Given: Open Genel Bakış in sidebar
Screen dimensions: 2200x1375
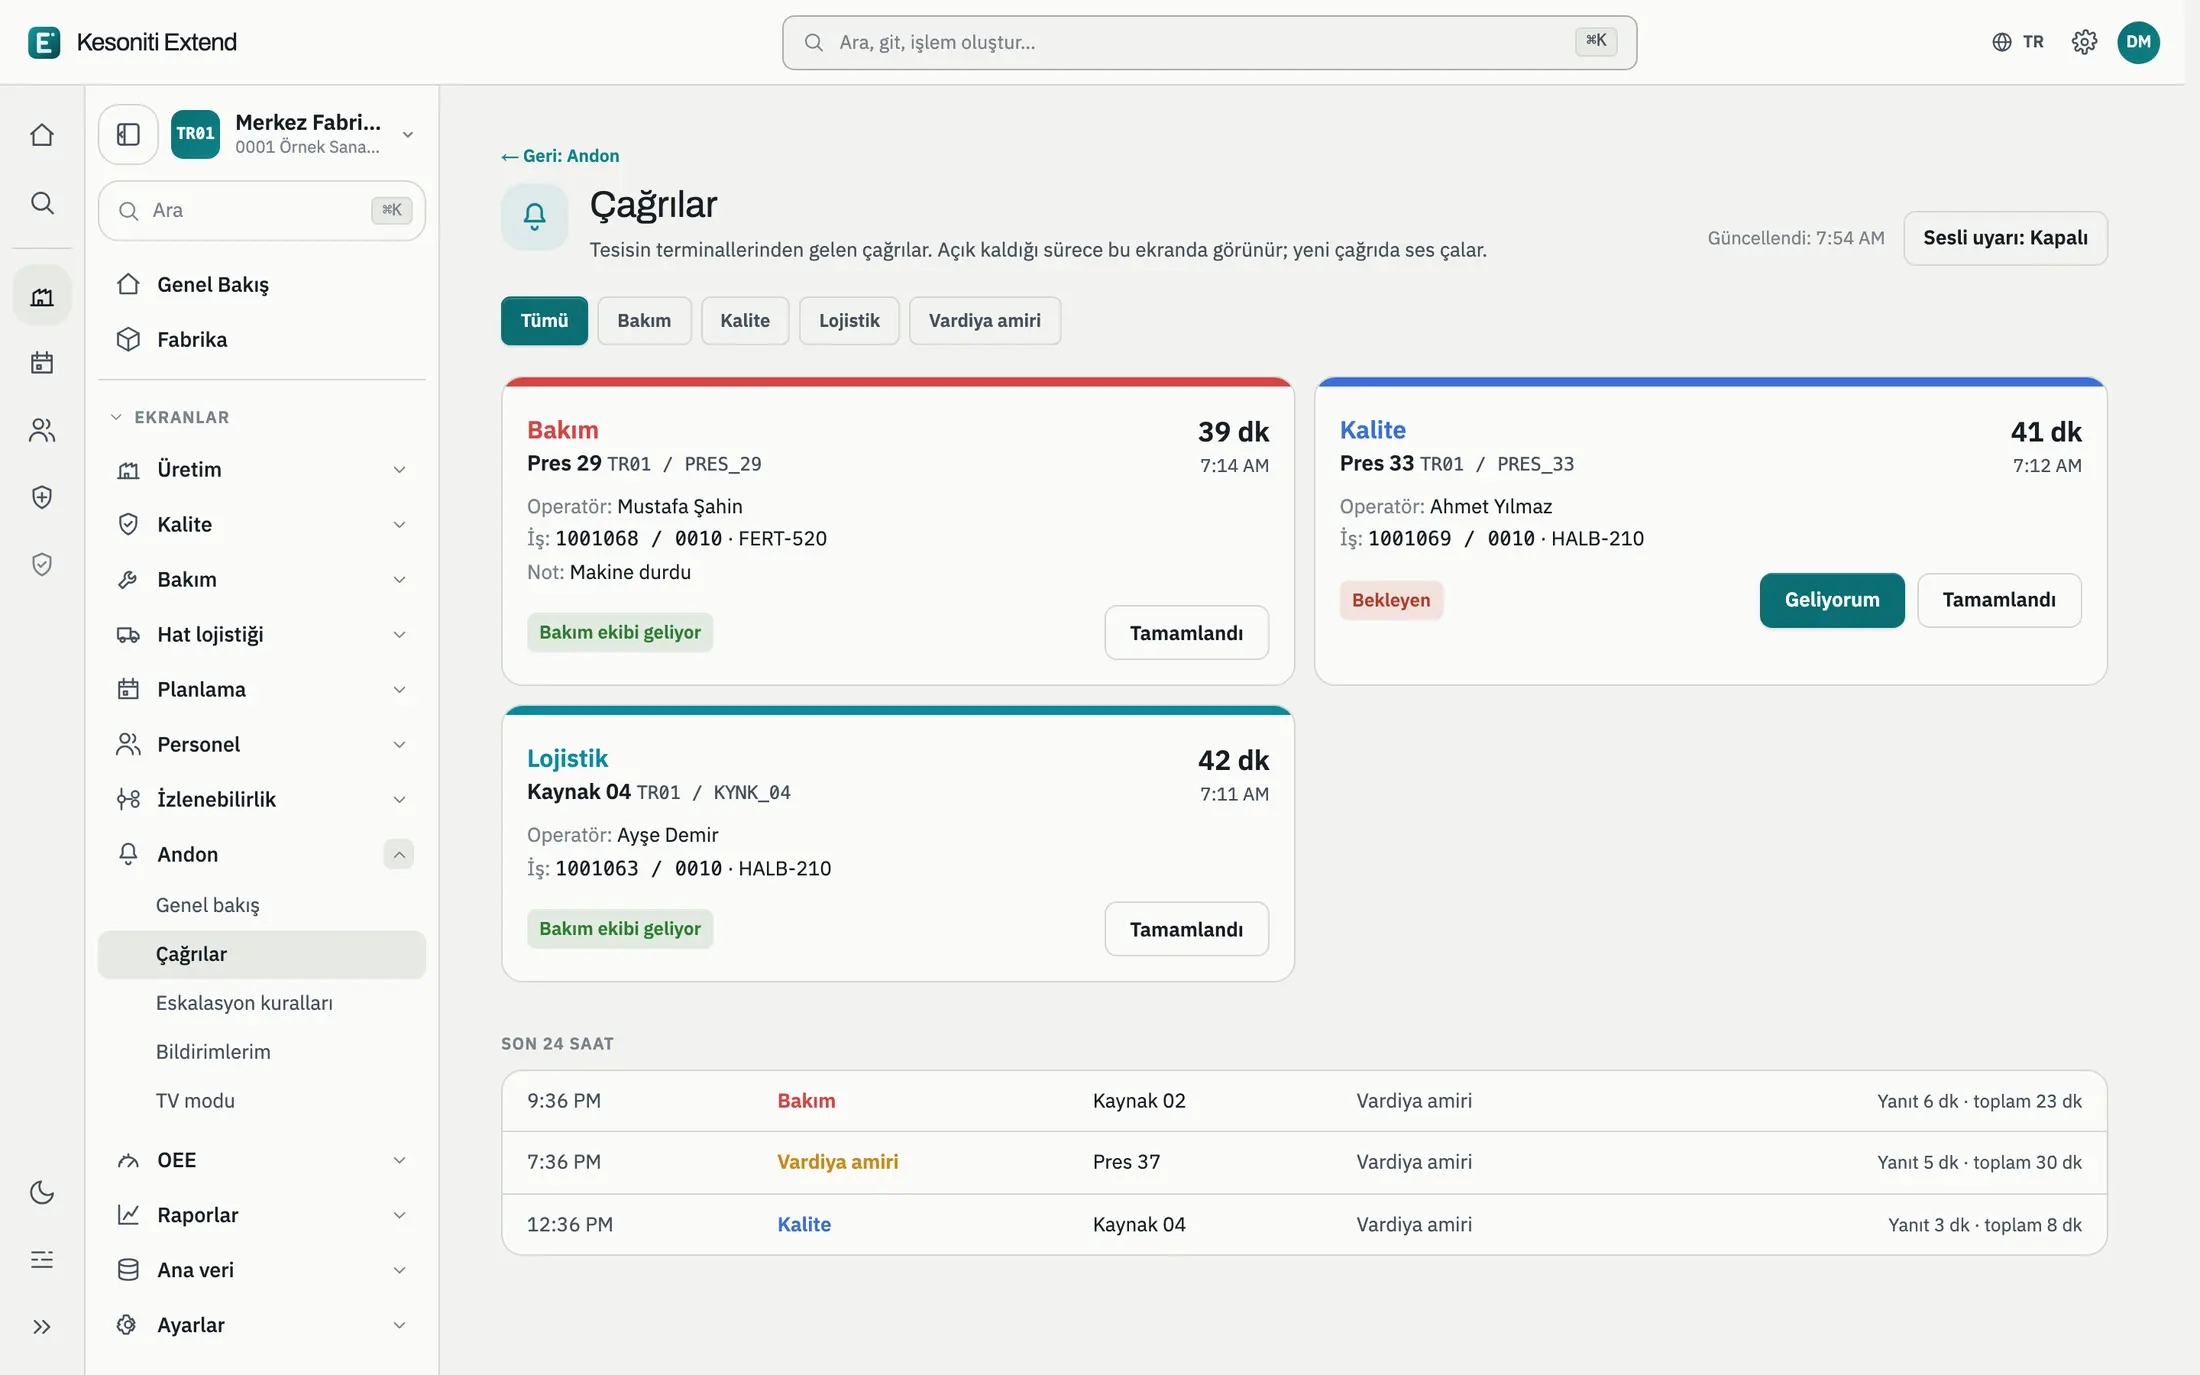Looking at the screenshot, I should (262, 285).
